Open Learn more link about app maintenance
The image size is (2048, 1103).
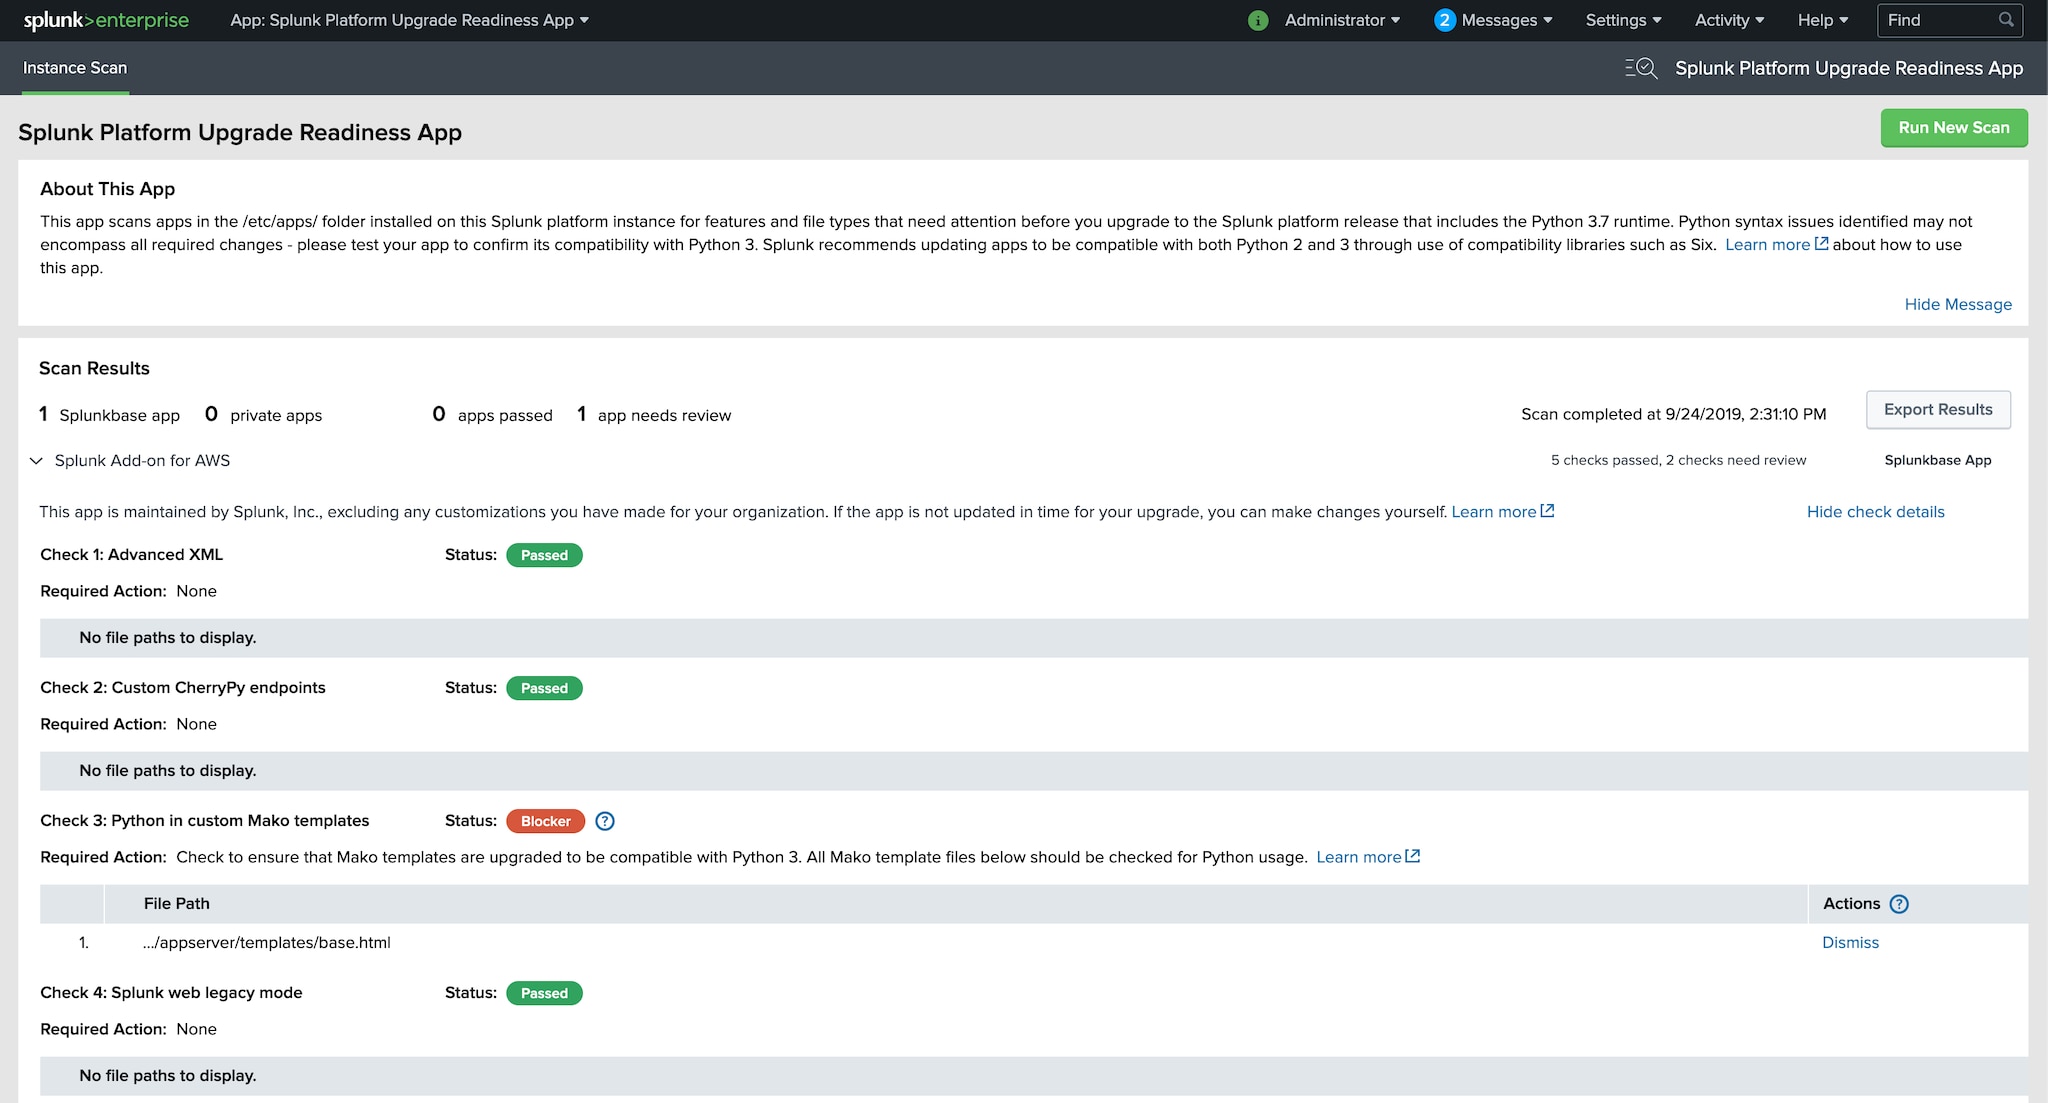click(x=1502, y=512)
